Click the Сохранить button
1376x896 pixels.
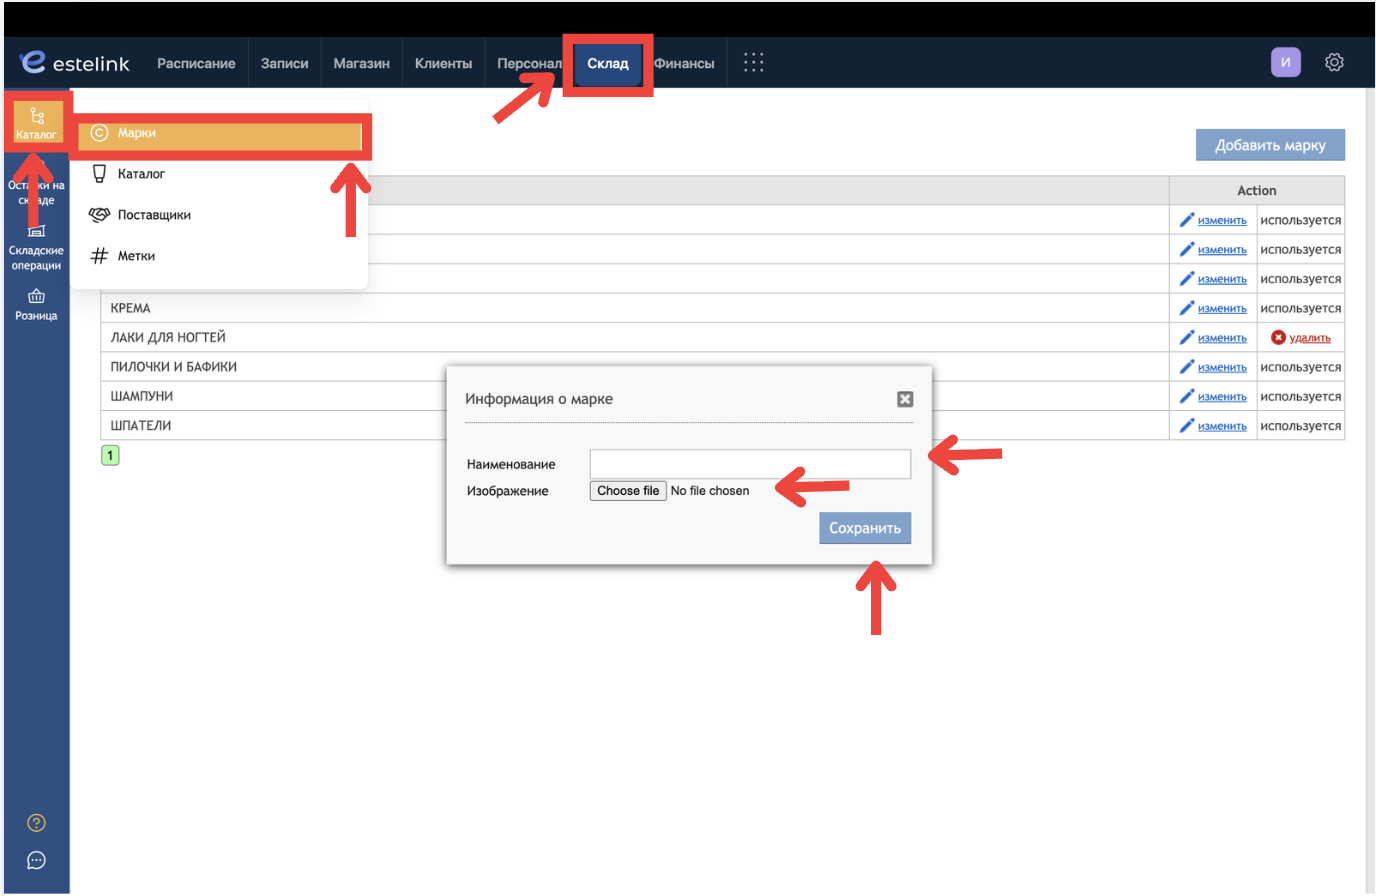[x=865, y=528]
